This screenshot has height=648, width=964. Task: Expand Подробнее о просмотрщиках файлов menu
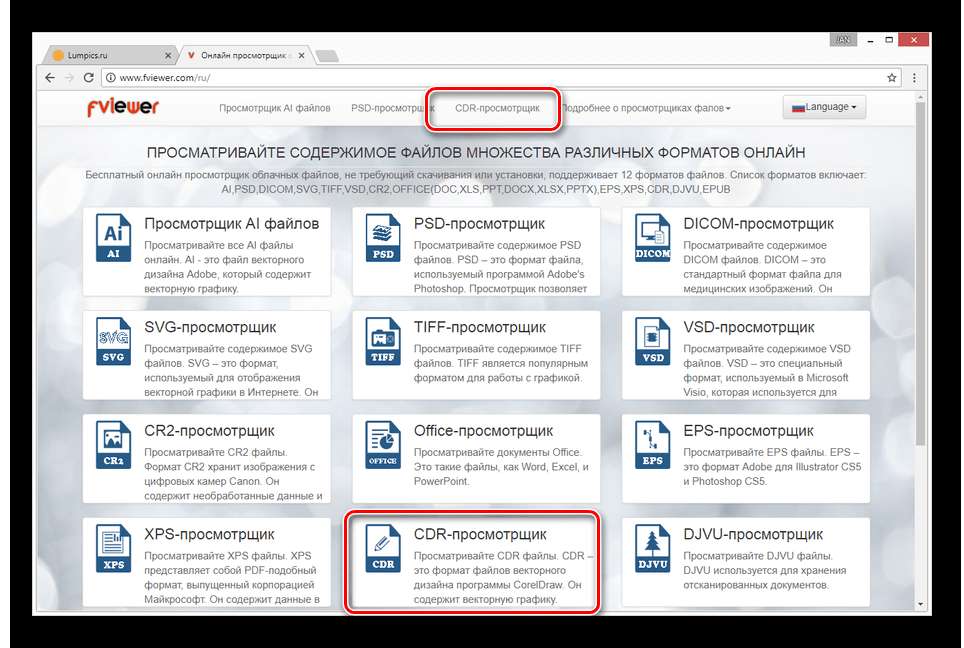646,108
